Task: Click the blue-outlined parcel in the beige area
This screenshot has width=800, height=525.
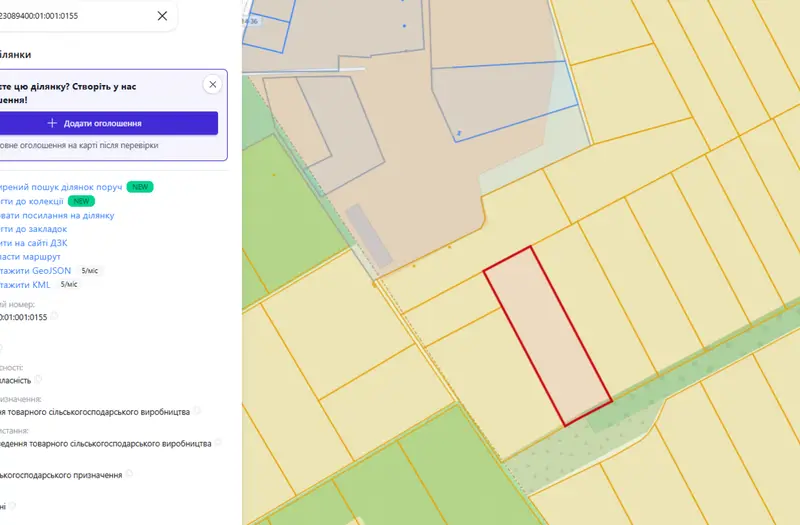Action: click(x=503, y=99)
